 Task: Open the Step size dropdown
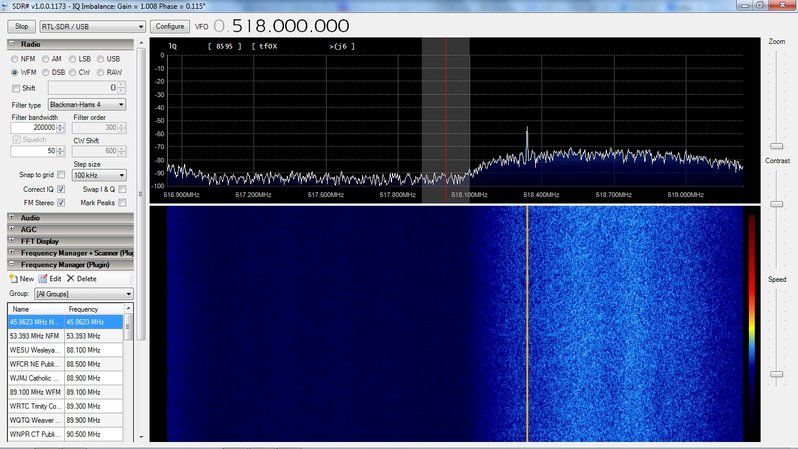pyautogui.click(x=99, y=175)
